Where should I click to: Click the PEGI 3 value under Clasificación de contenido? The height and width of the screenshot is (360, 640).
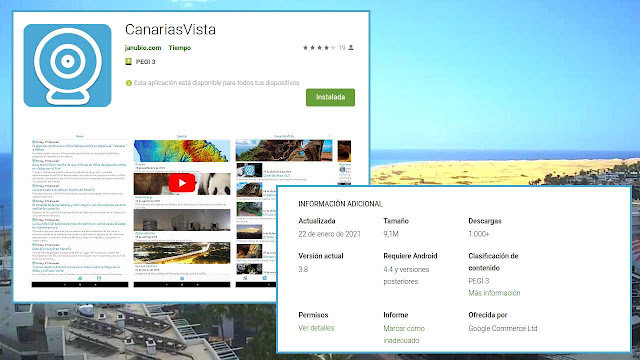click(x=478, y=281)
